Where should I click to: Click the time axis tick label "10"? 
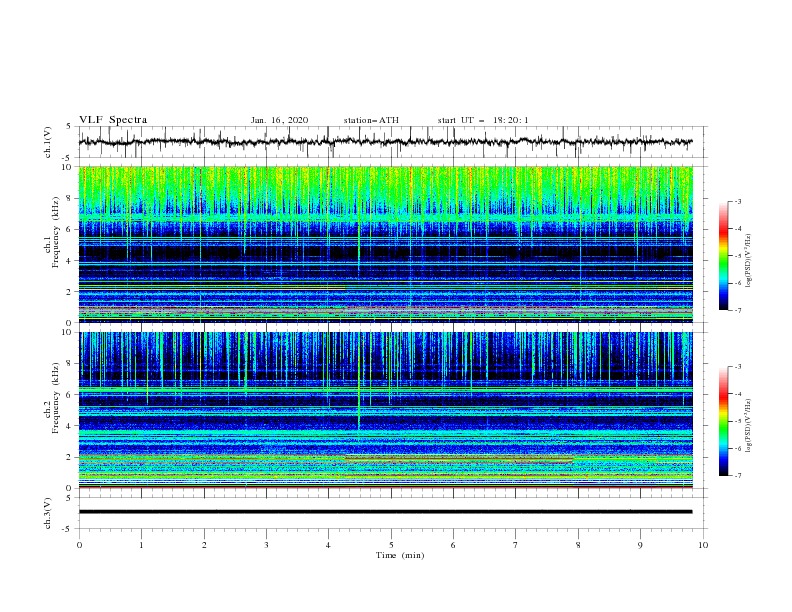point(703,545)
